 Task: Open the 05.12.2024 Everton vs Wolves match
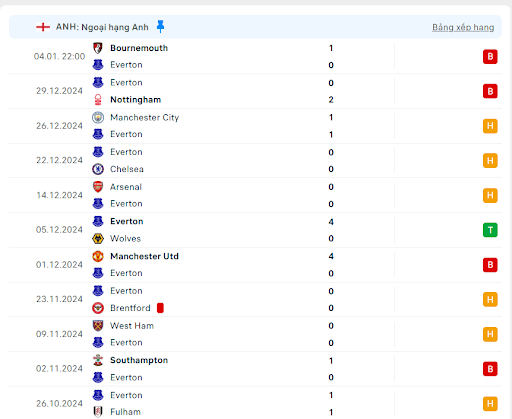tap(255, 230)
